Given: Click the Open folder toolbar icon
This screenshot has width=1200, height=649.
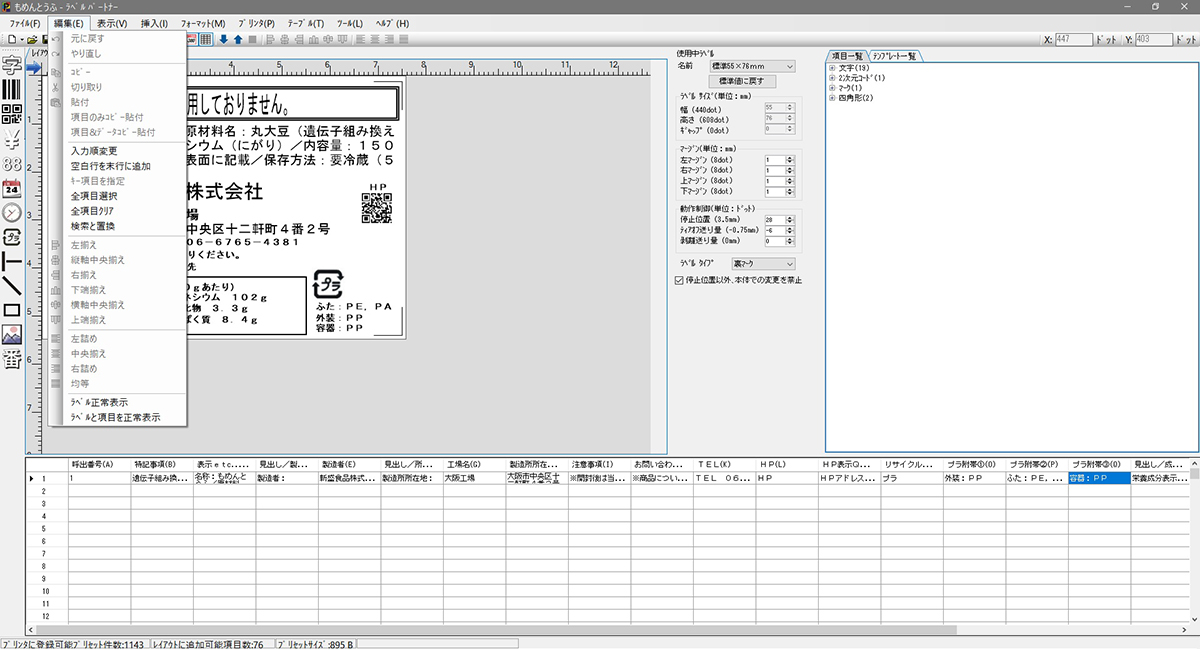Looking at the screenshot, I should click(x=32, y=39).
